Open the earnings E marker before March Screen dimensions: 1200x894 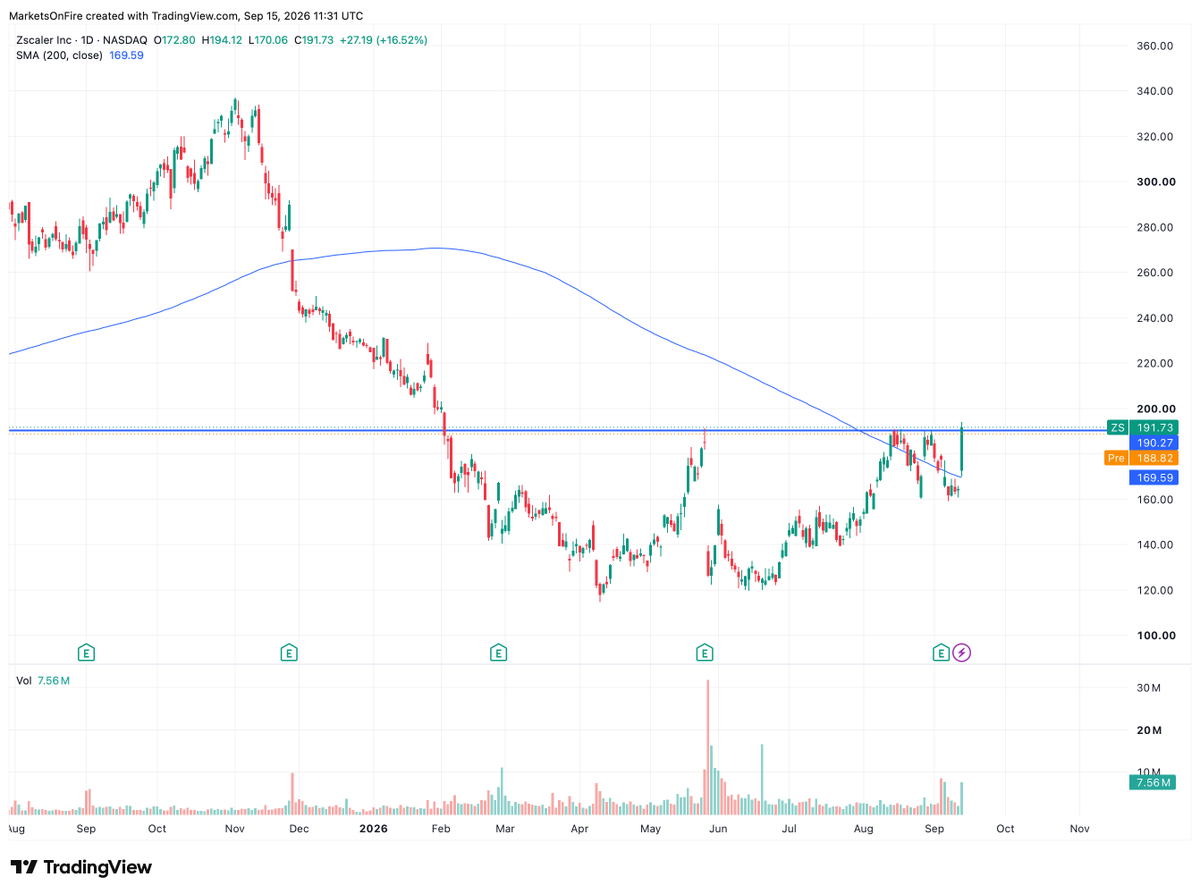click(498, 653)
